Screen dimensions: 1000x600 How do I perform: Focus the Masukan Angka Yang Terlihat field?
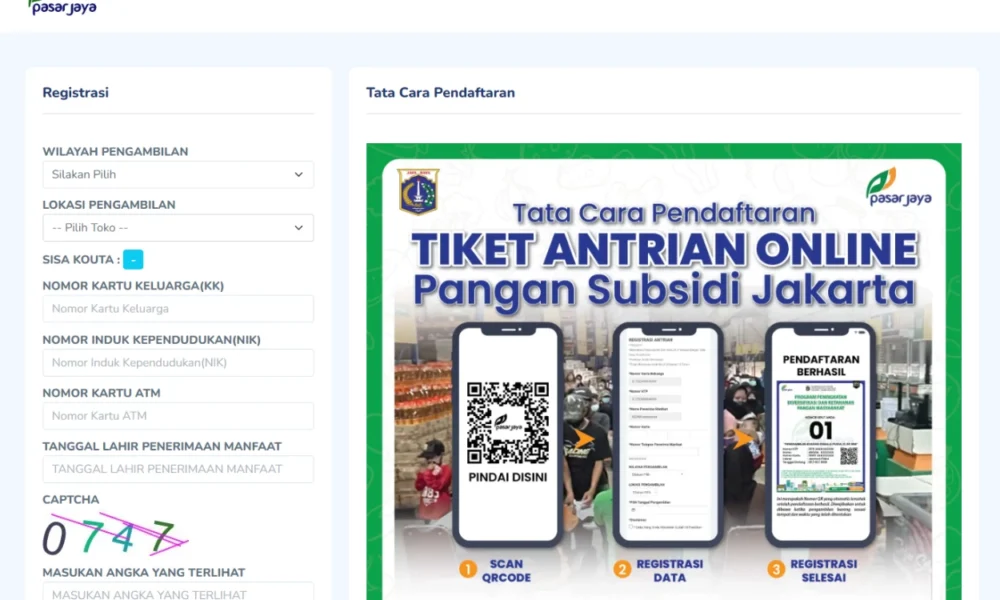(x=178, y=592)
